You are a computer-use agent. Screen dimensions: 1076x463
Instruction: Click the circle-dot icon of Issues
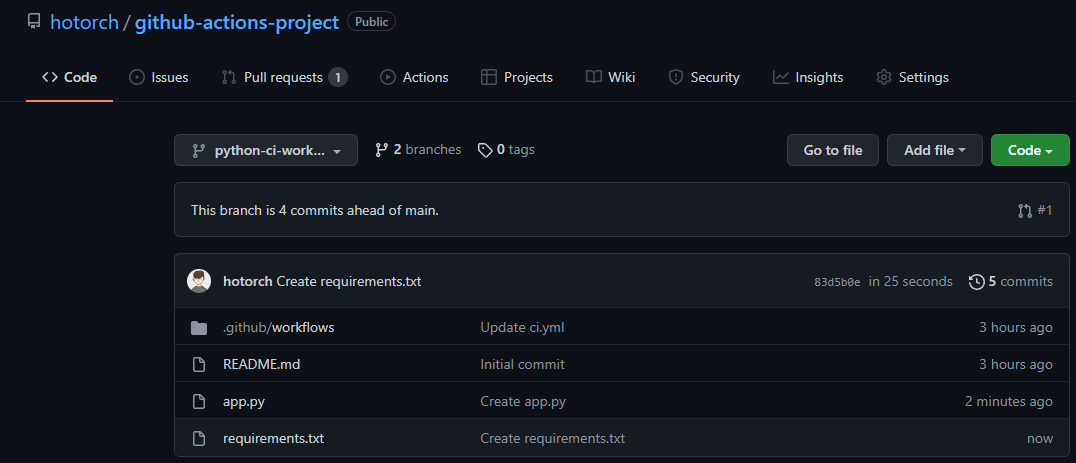[x=137, y=78]
